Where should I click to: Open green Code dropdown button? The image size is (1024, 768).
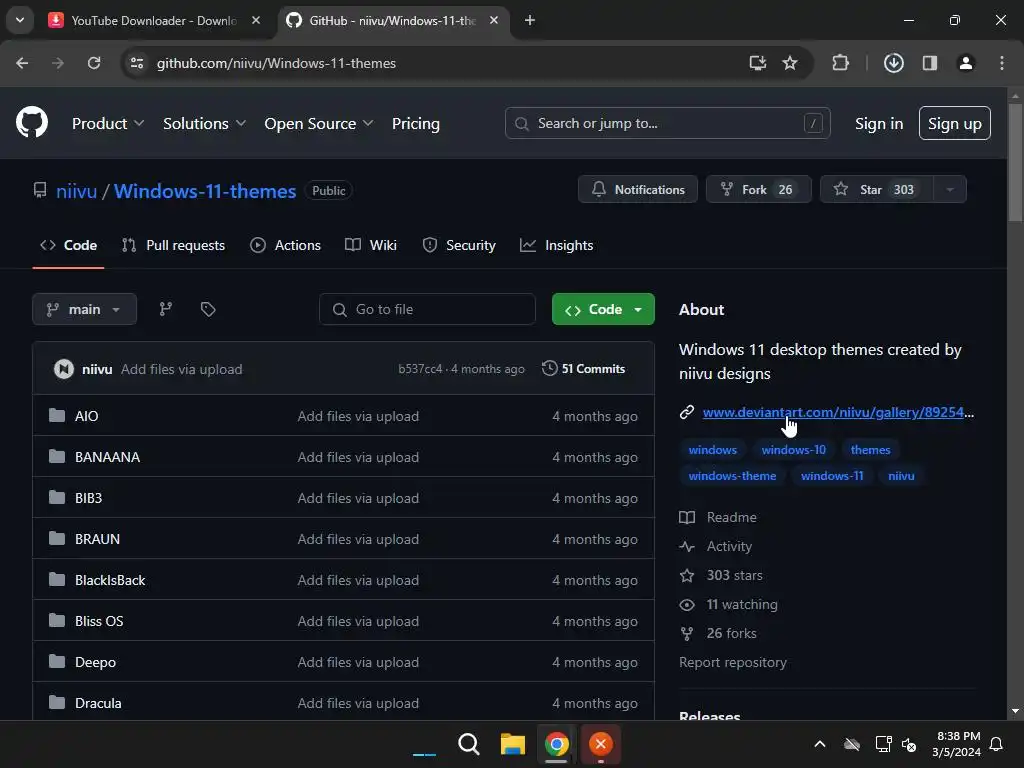(603, 309)
